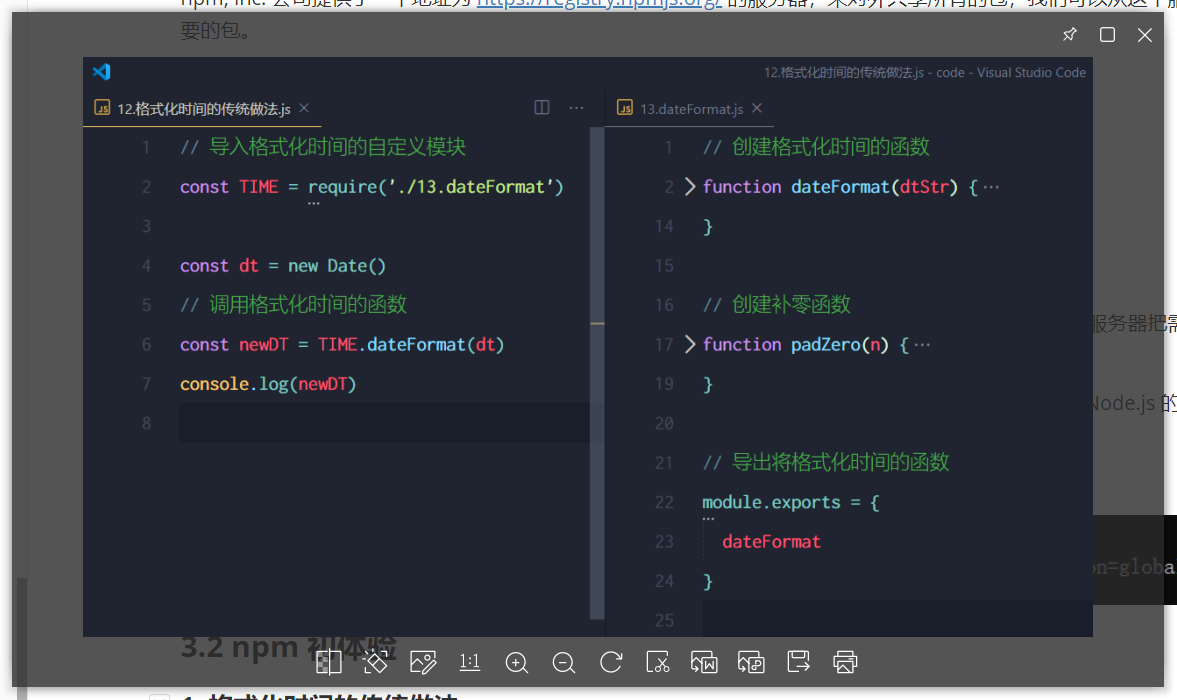The height and width of the screenshot is (700, 1177).
Task: Rotate the image using the rotate icon
Action: coord(611,662)
